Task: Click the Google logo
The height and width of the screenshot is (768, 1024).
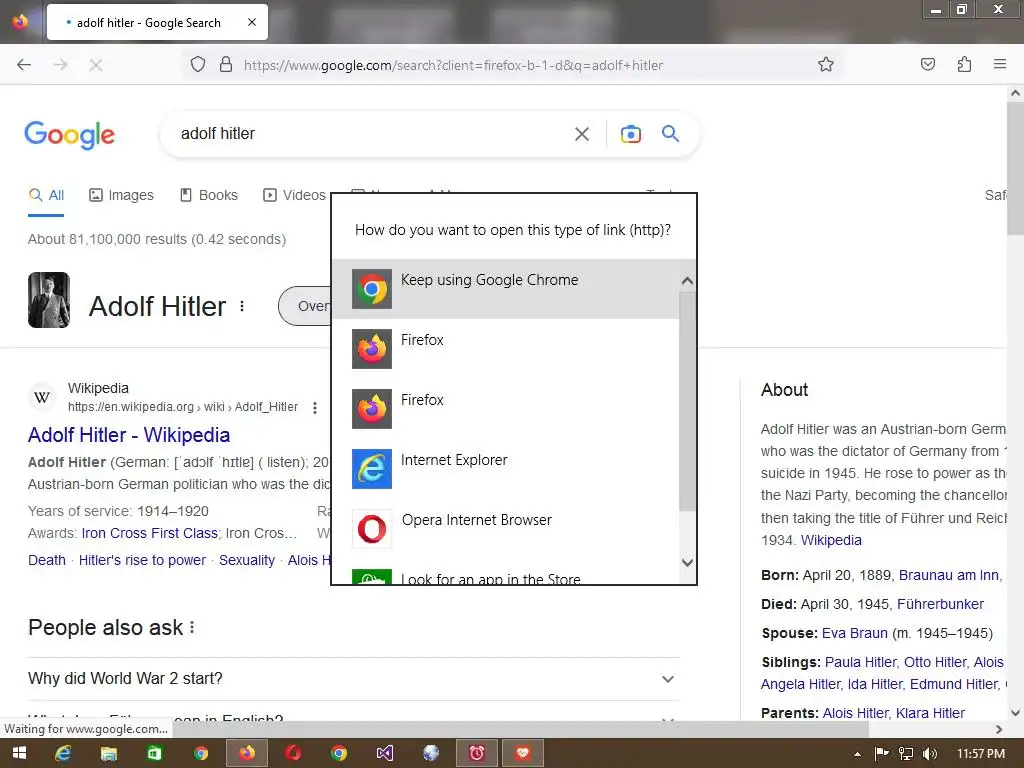Action: click(70, 135)
